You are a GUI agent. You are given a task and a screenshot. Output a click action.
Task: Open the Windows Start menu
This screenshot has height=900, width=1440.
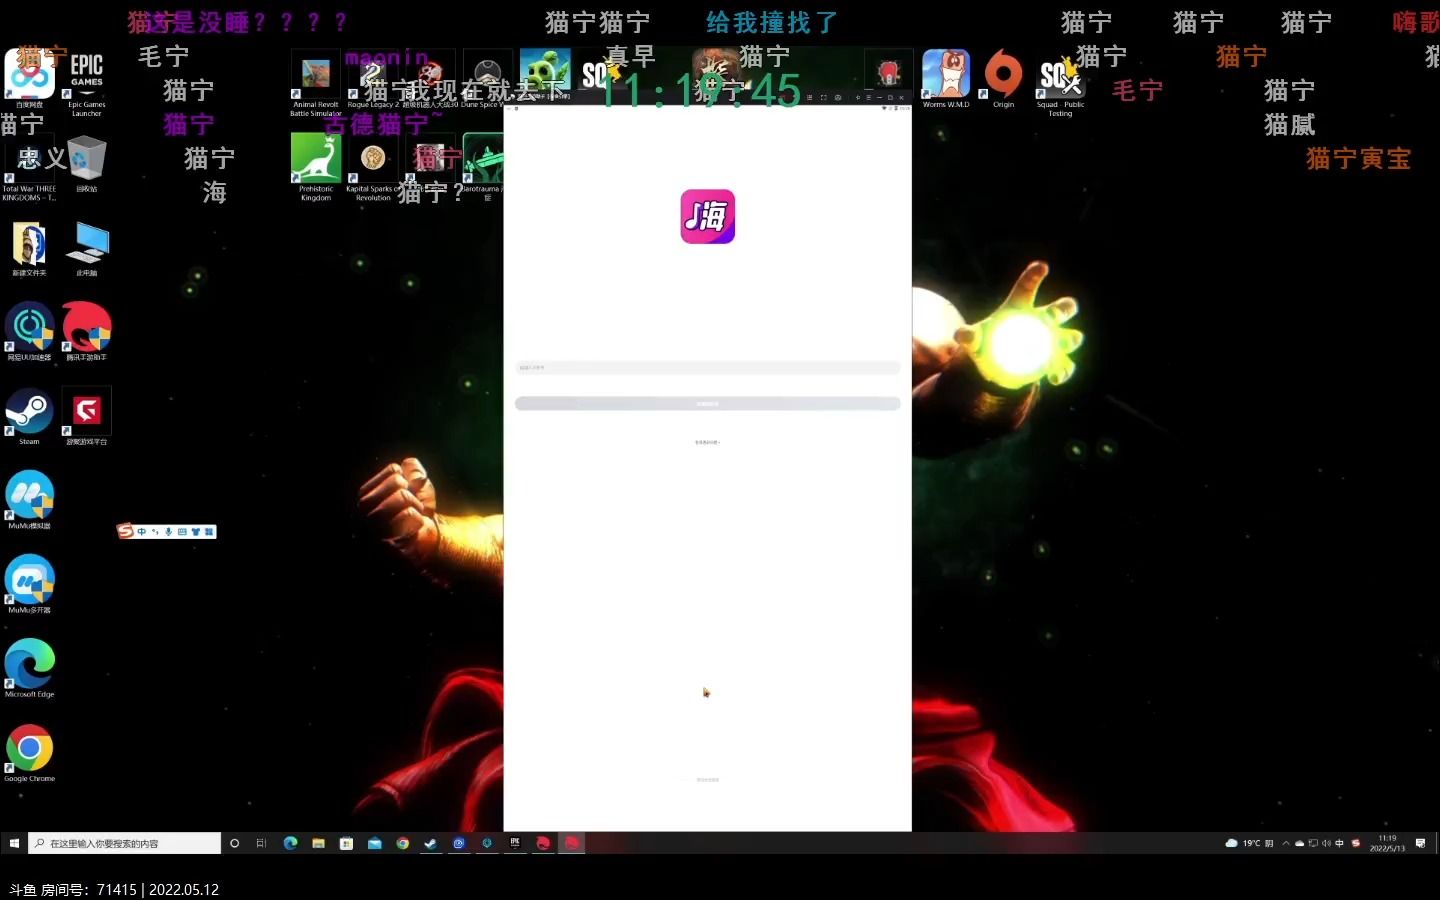(x=14, y=843)
